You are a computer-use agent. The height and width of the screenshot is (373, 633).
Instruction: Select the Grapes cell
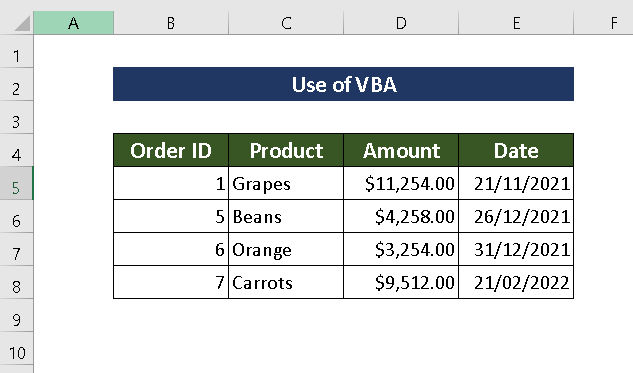coord(286,183)
